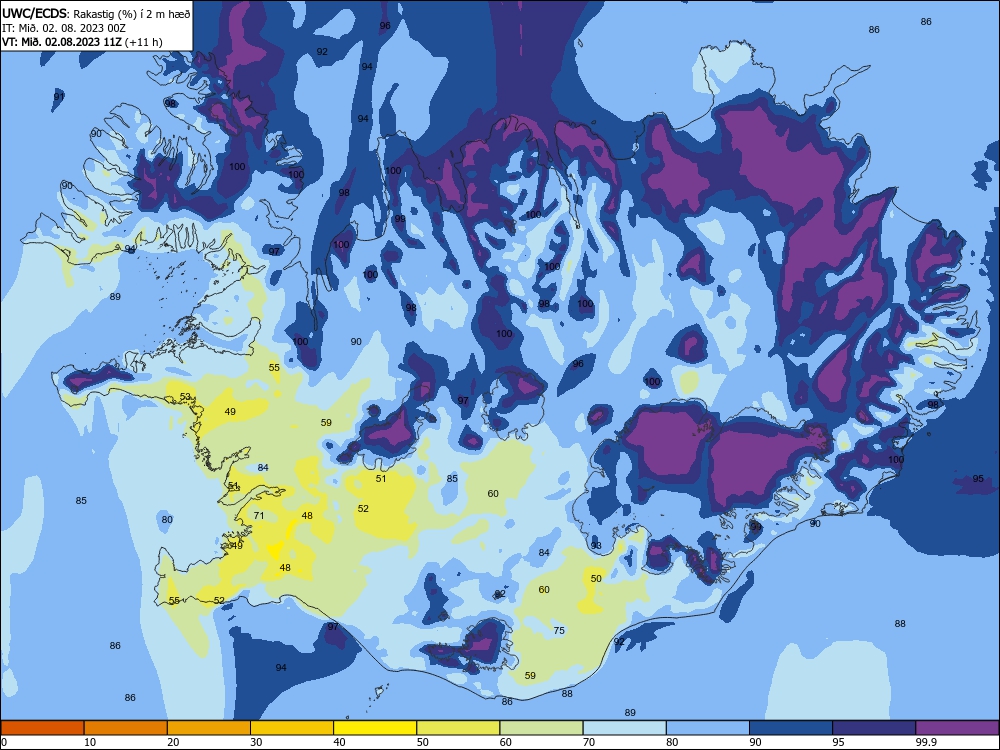Click the legend tick label '70'
Viewport: 1000px width, 750px height.
(x=589, y=742)
